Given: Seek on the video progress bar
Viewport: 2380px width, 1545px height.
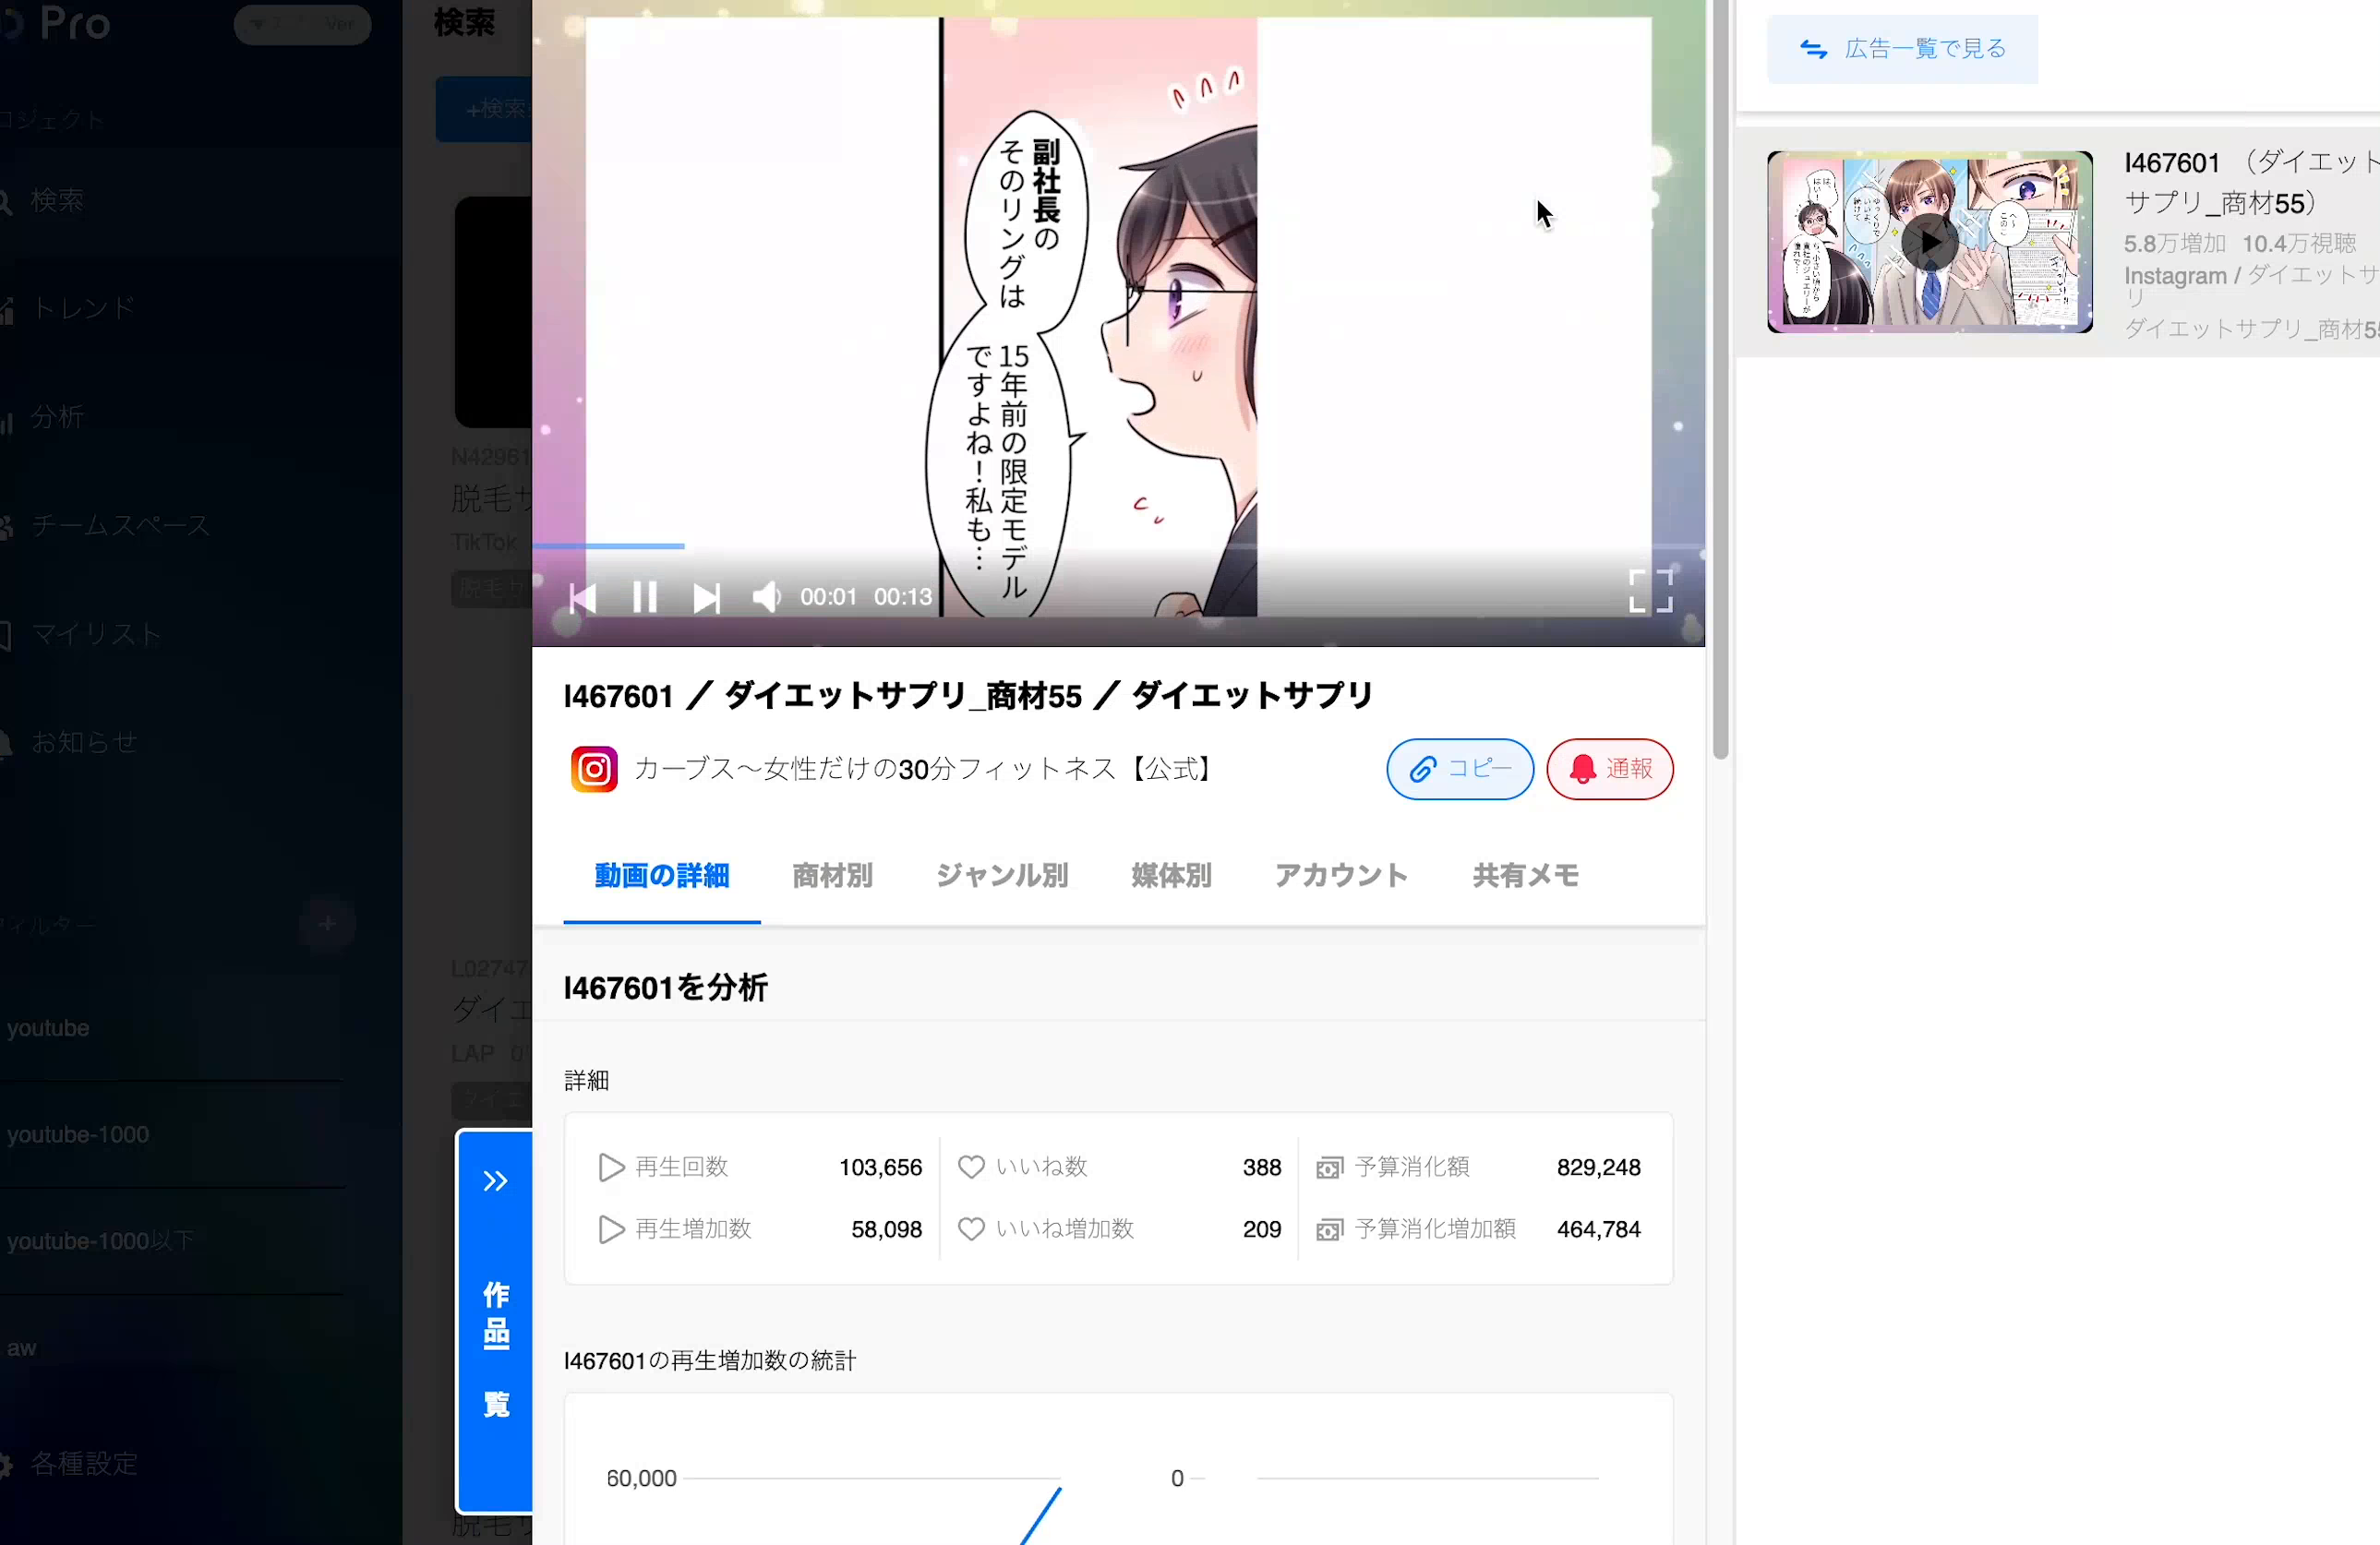Looking at the screenshot, I should pyautogui.click(x=1000, y=546).
